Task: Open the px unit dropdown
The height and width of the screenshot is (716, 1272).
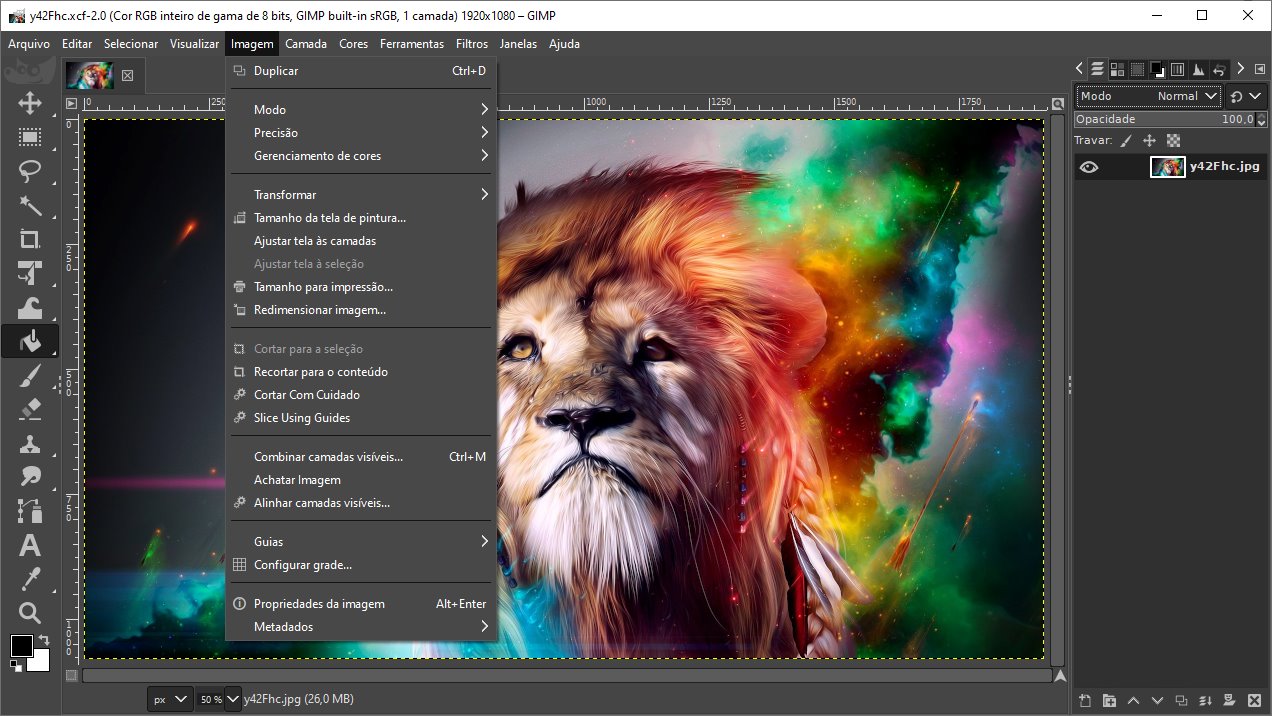Action: [169, 699]
